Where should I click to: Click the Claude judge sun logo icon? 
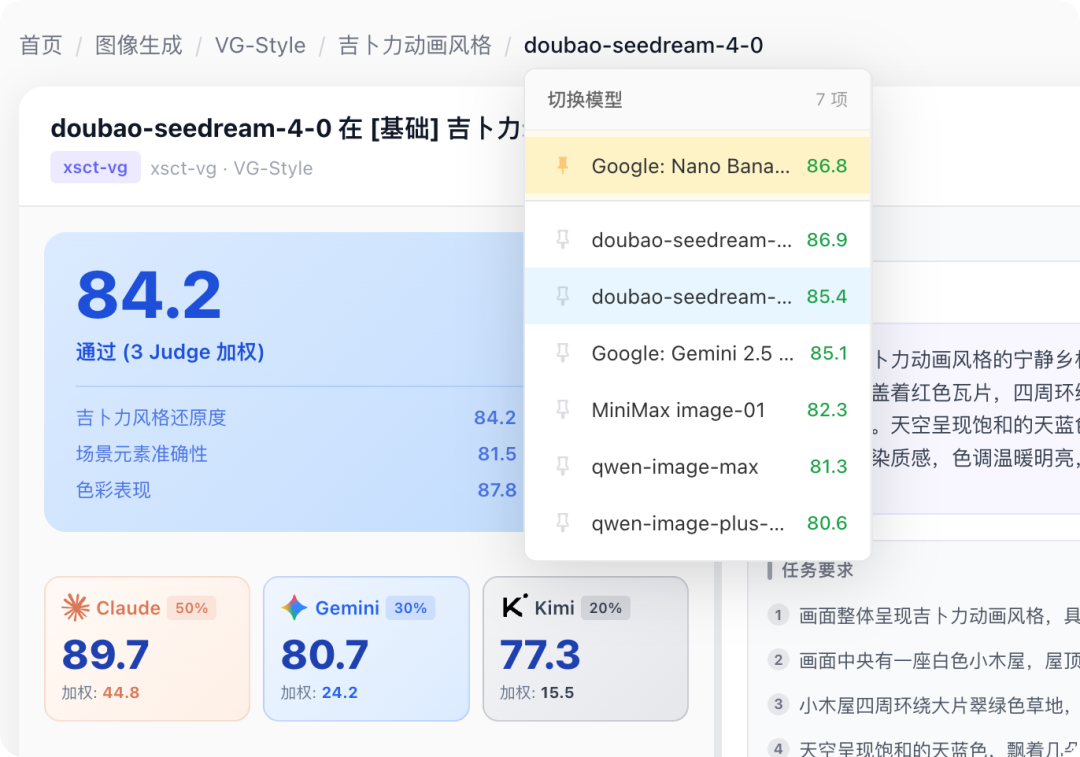click(75, 607)
